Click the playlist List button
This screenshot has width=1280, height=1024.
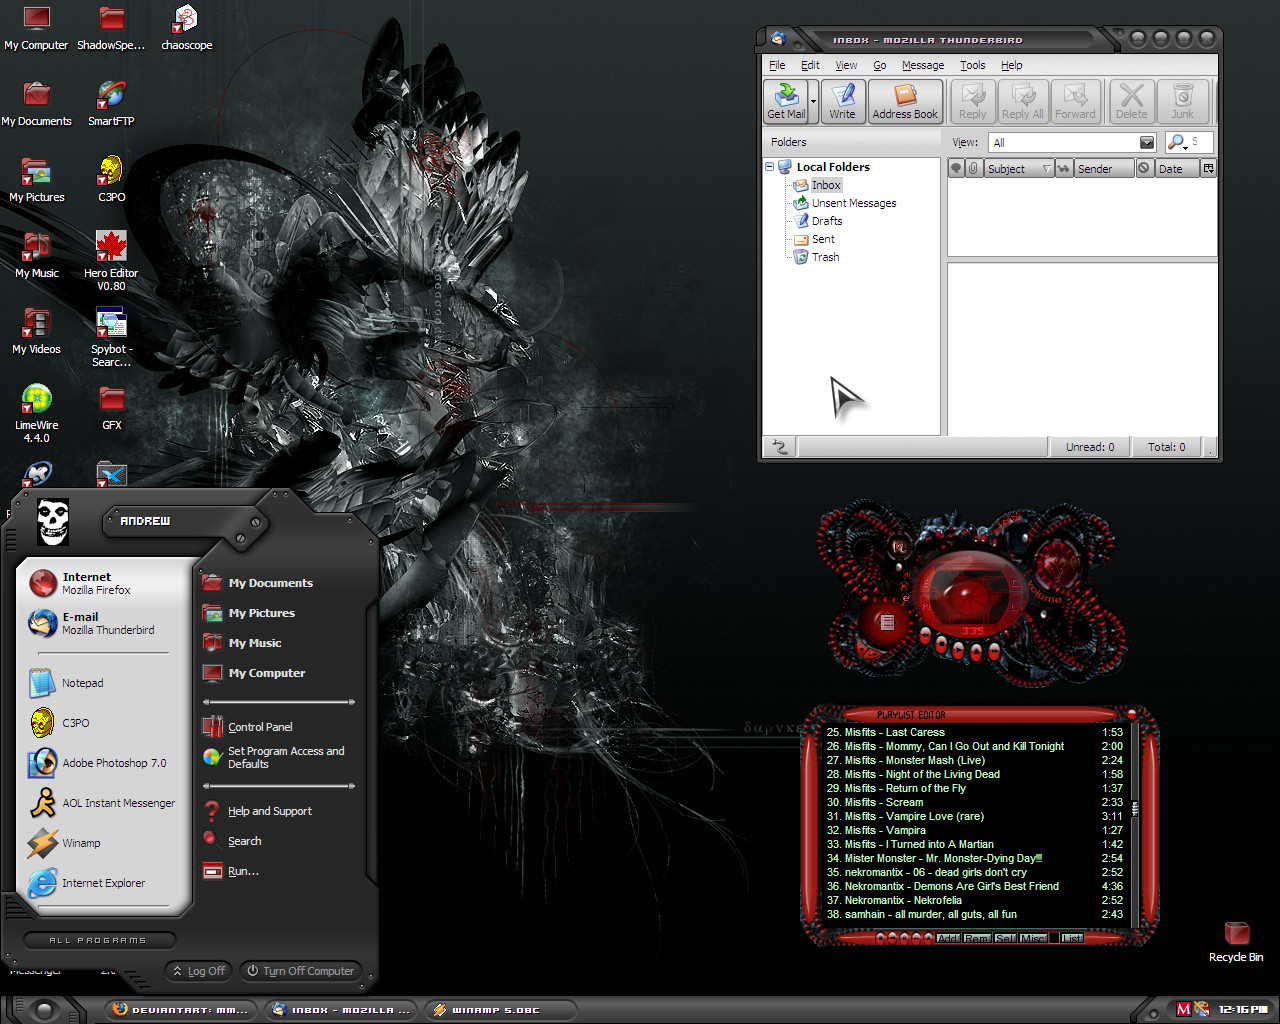click(x=1072, y=938)
